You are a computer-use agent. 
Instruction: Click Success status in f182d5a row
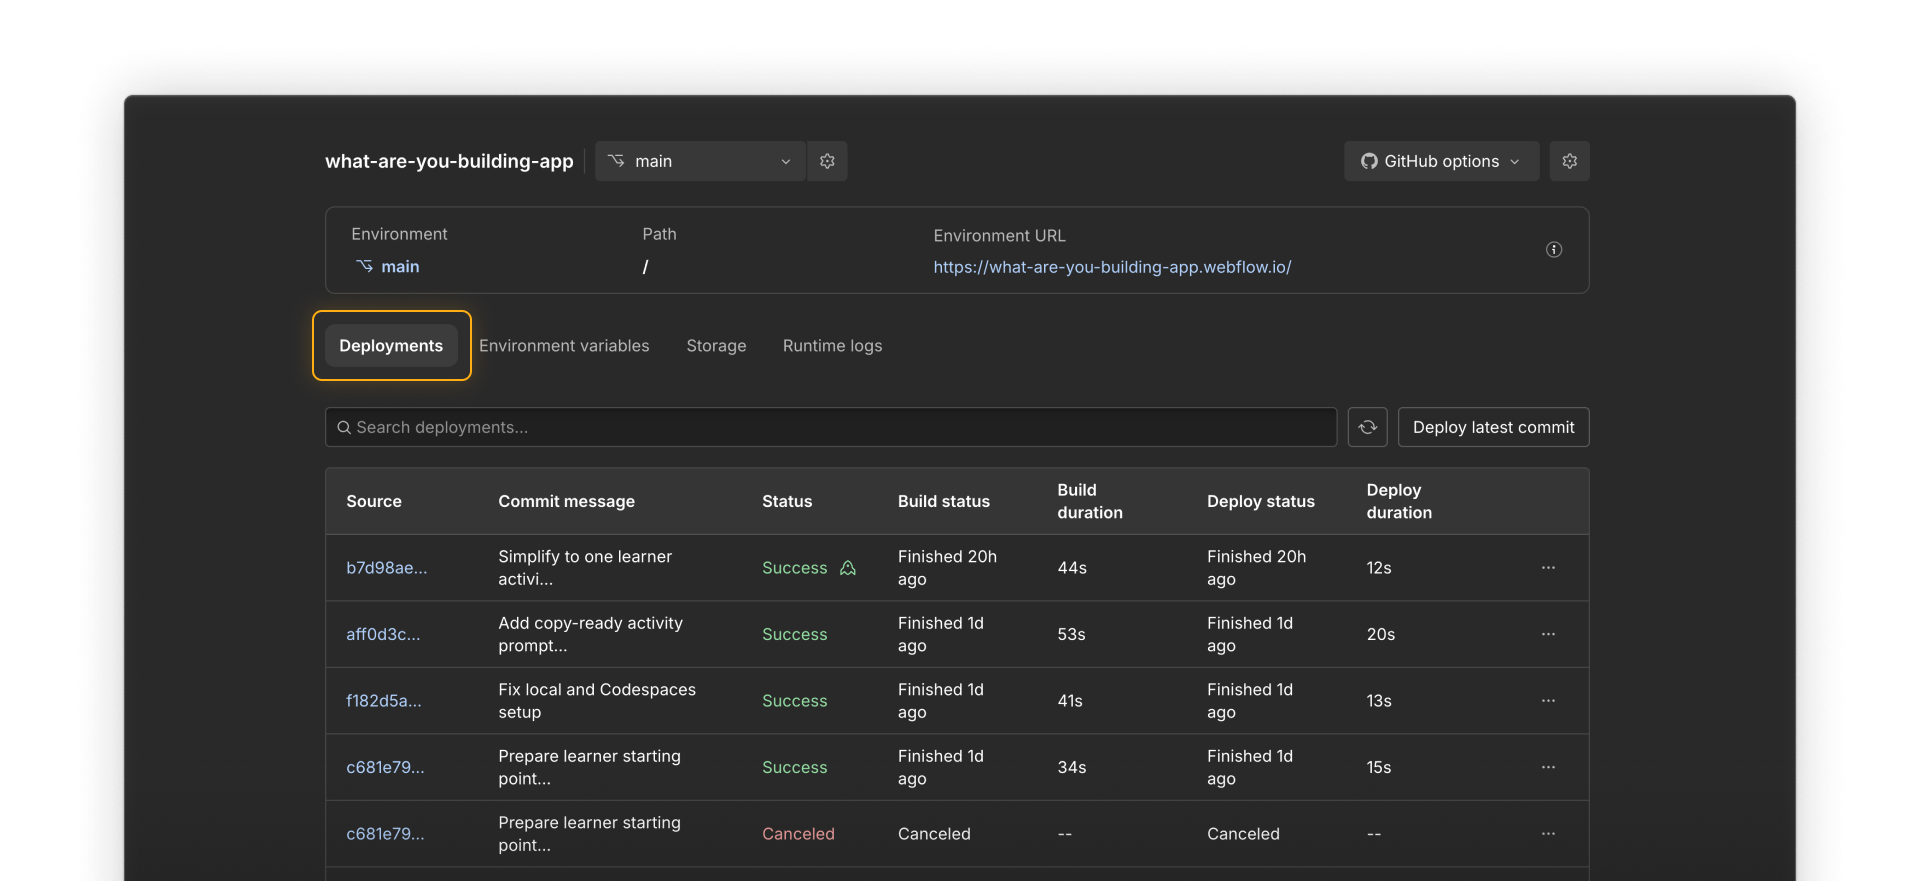(795, 701)
